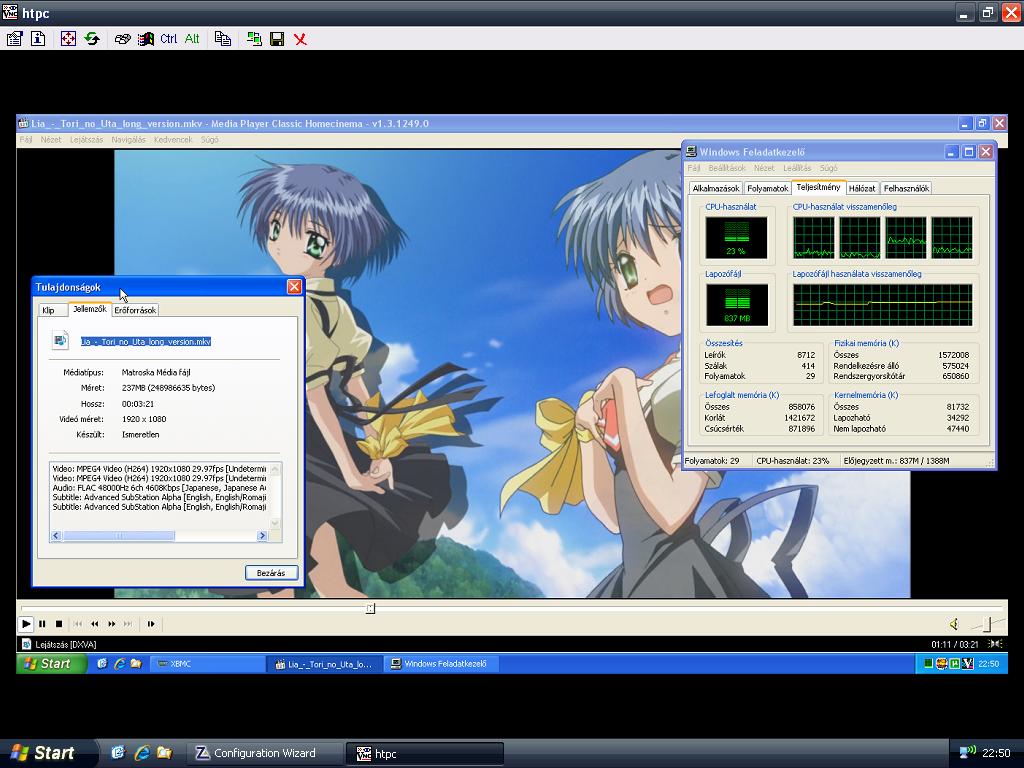Click htpc button in local taskbar

(x=426, y=753)
